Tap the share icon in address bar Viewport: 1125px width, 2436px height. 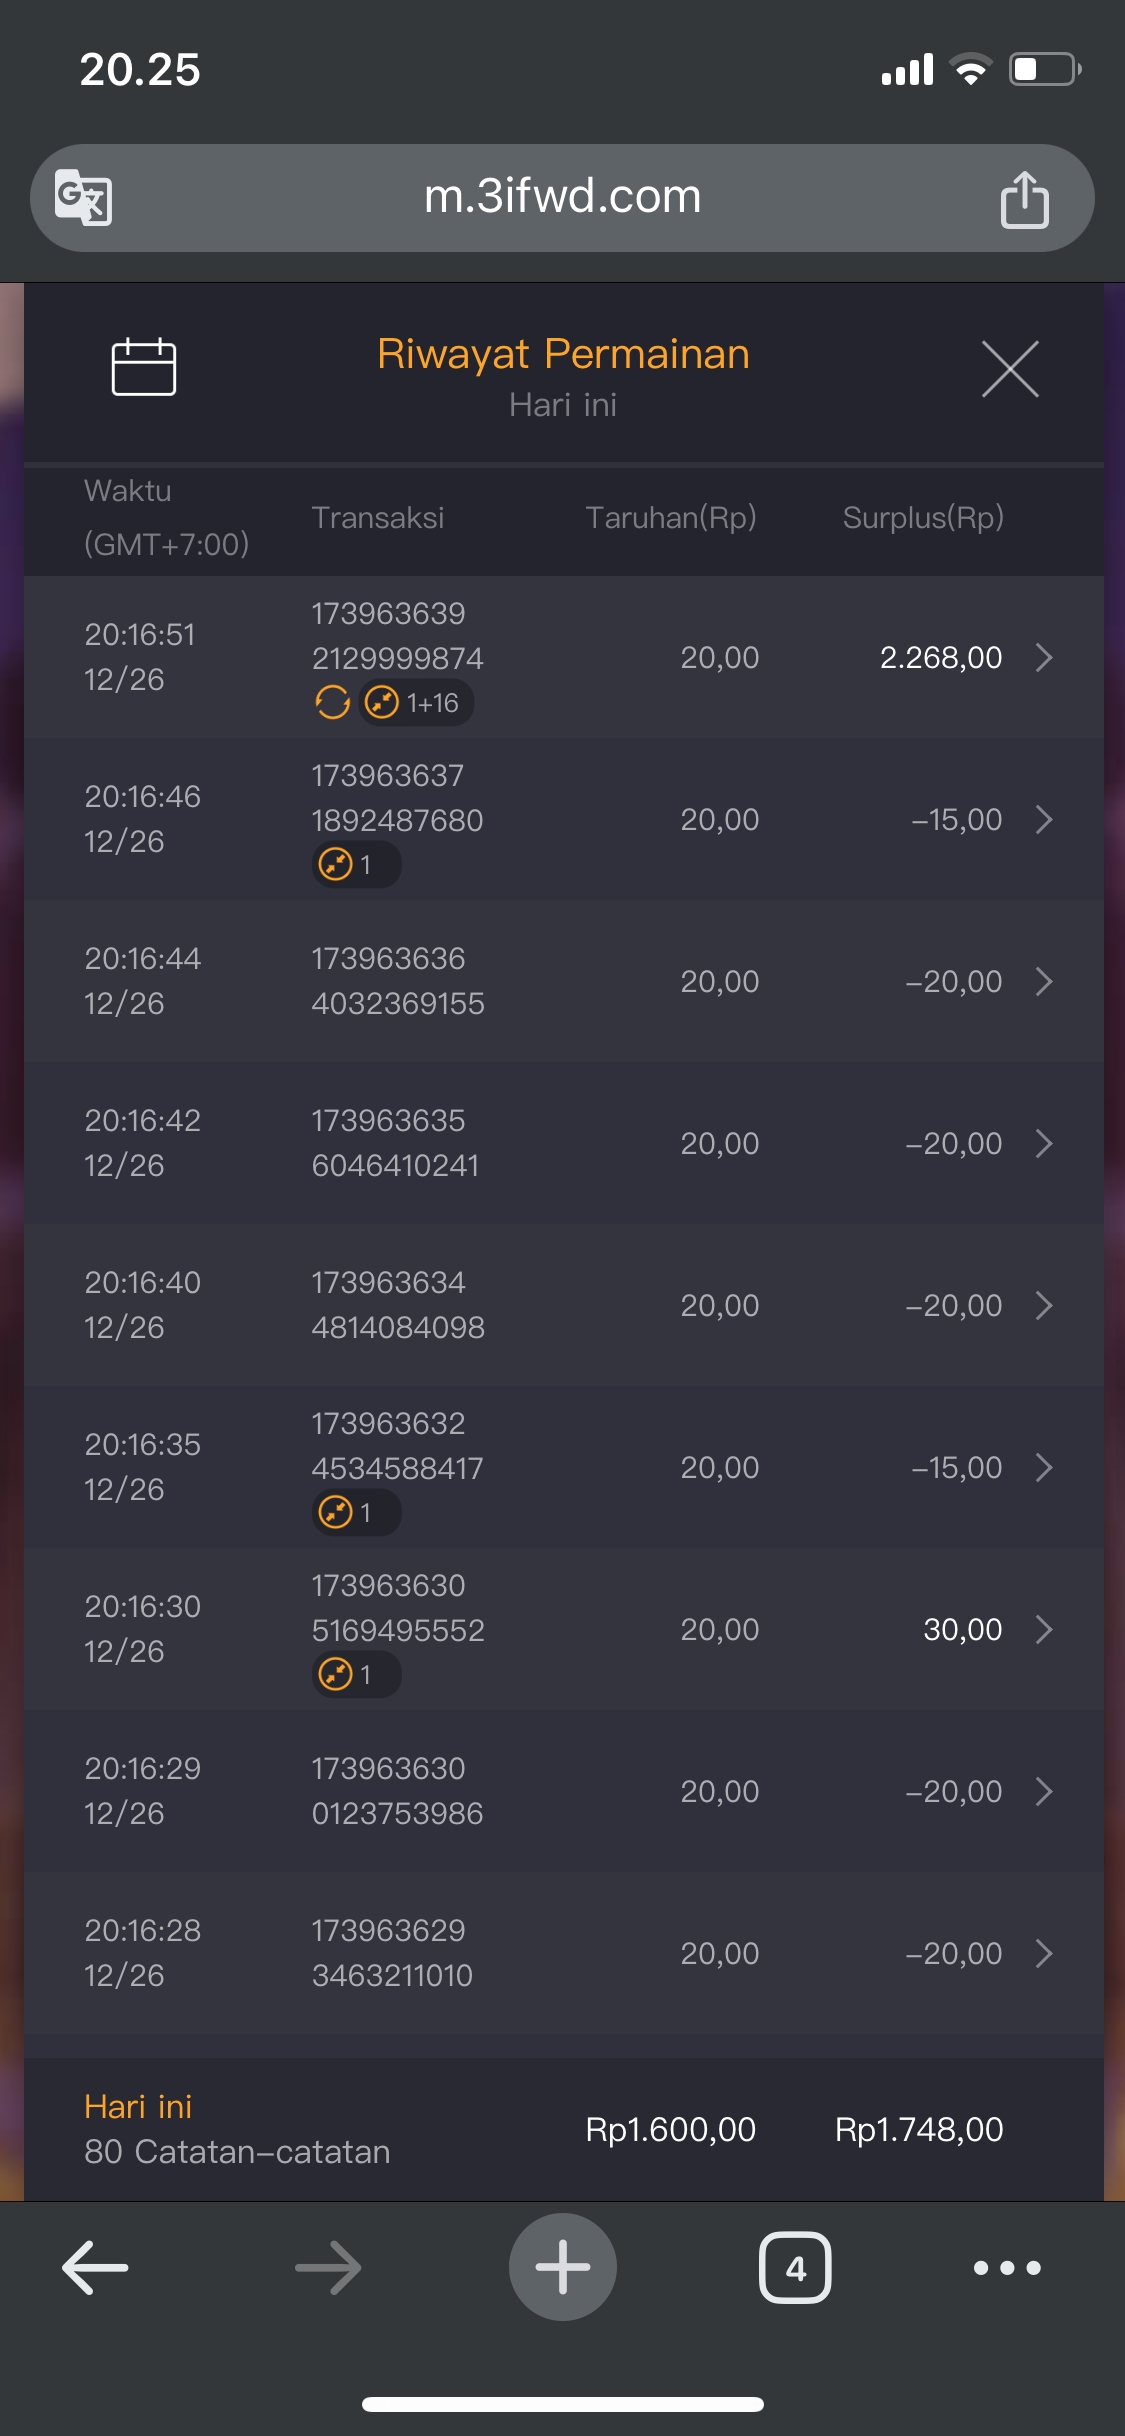tap(1024, 199)
